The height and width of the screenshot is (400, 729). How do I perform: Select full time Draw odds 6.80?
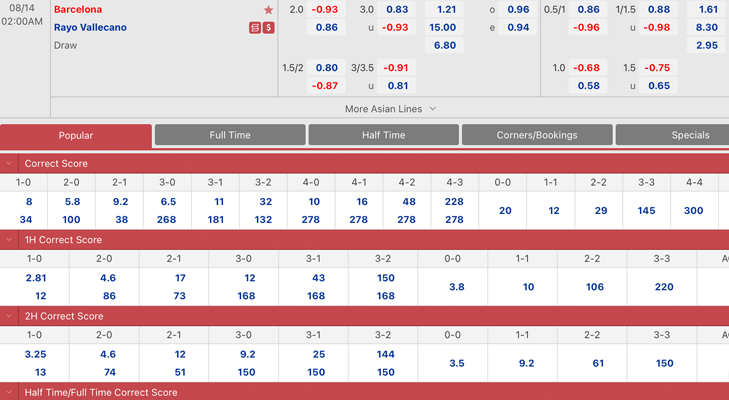pyautogui.click(x=444, y=46)
